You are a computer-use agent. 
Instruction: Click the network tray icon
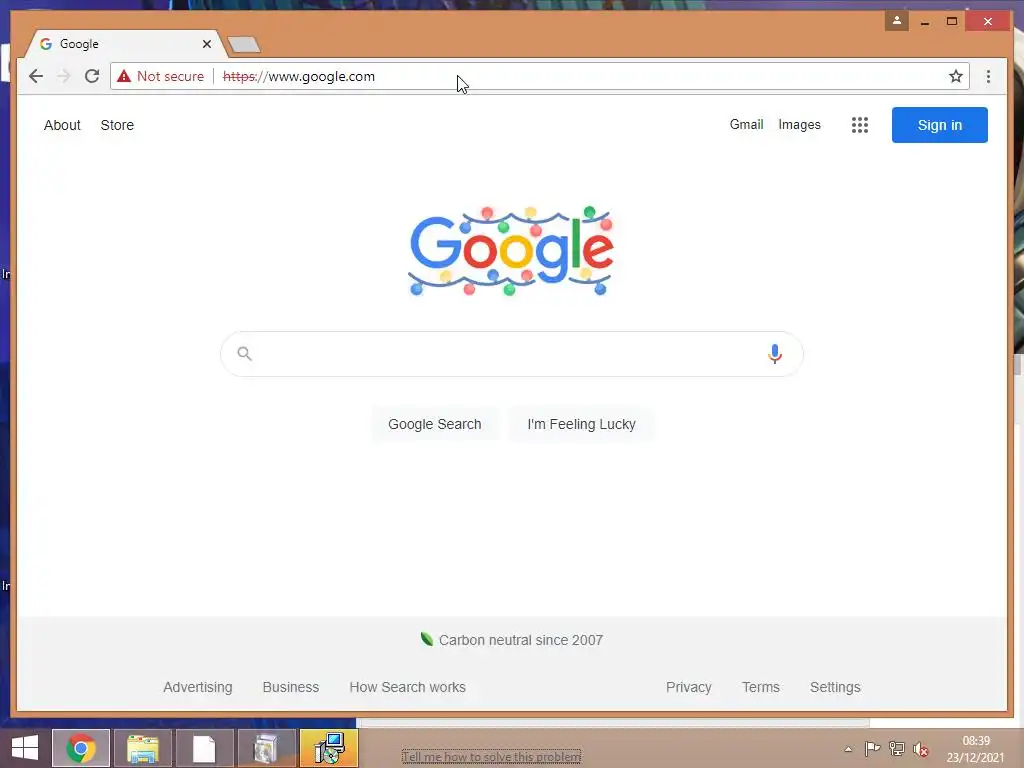[897, 749]
